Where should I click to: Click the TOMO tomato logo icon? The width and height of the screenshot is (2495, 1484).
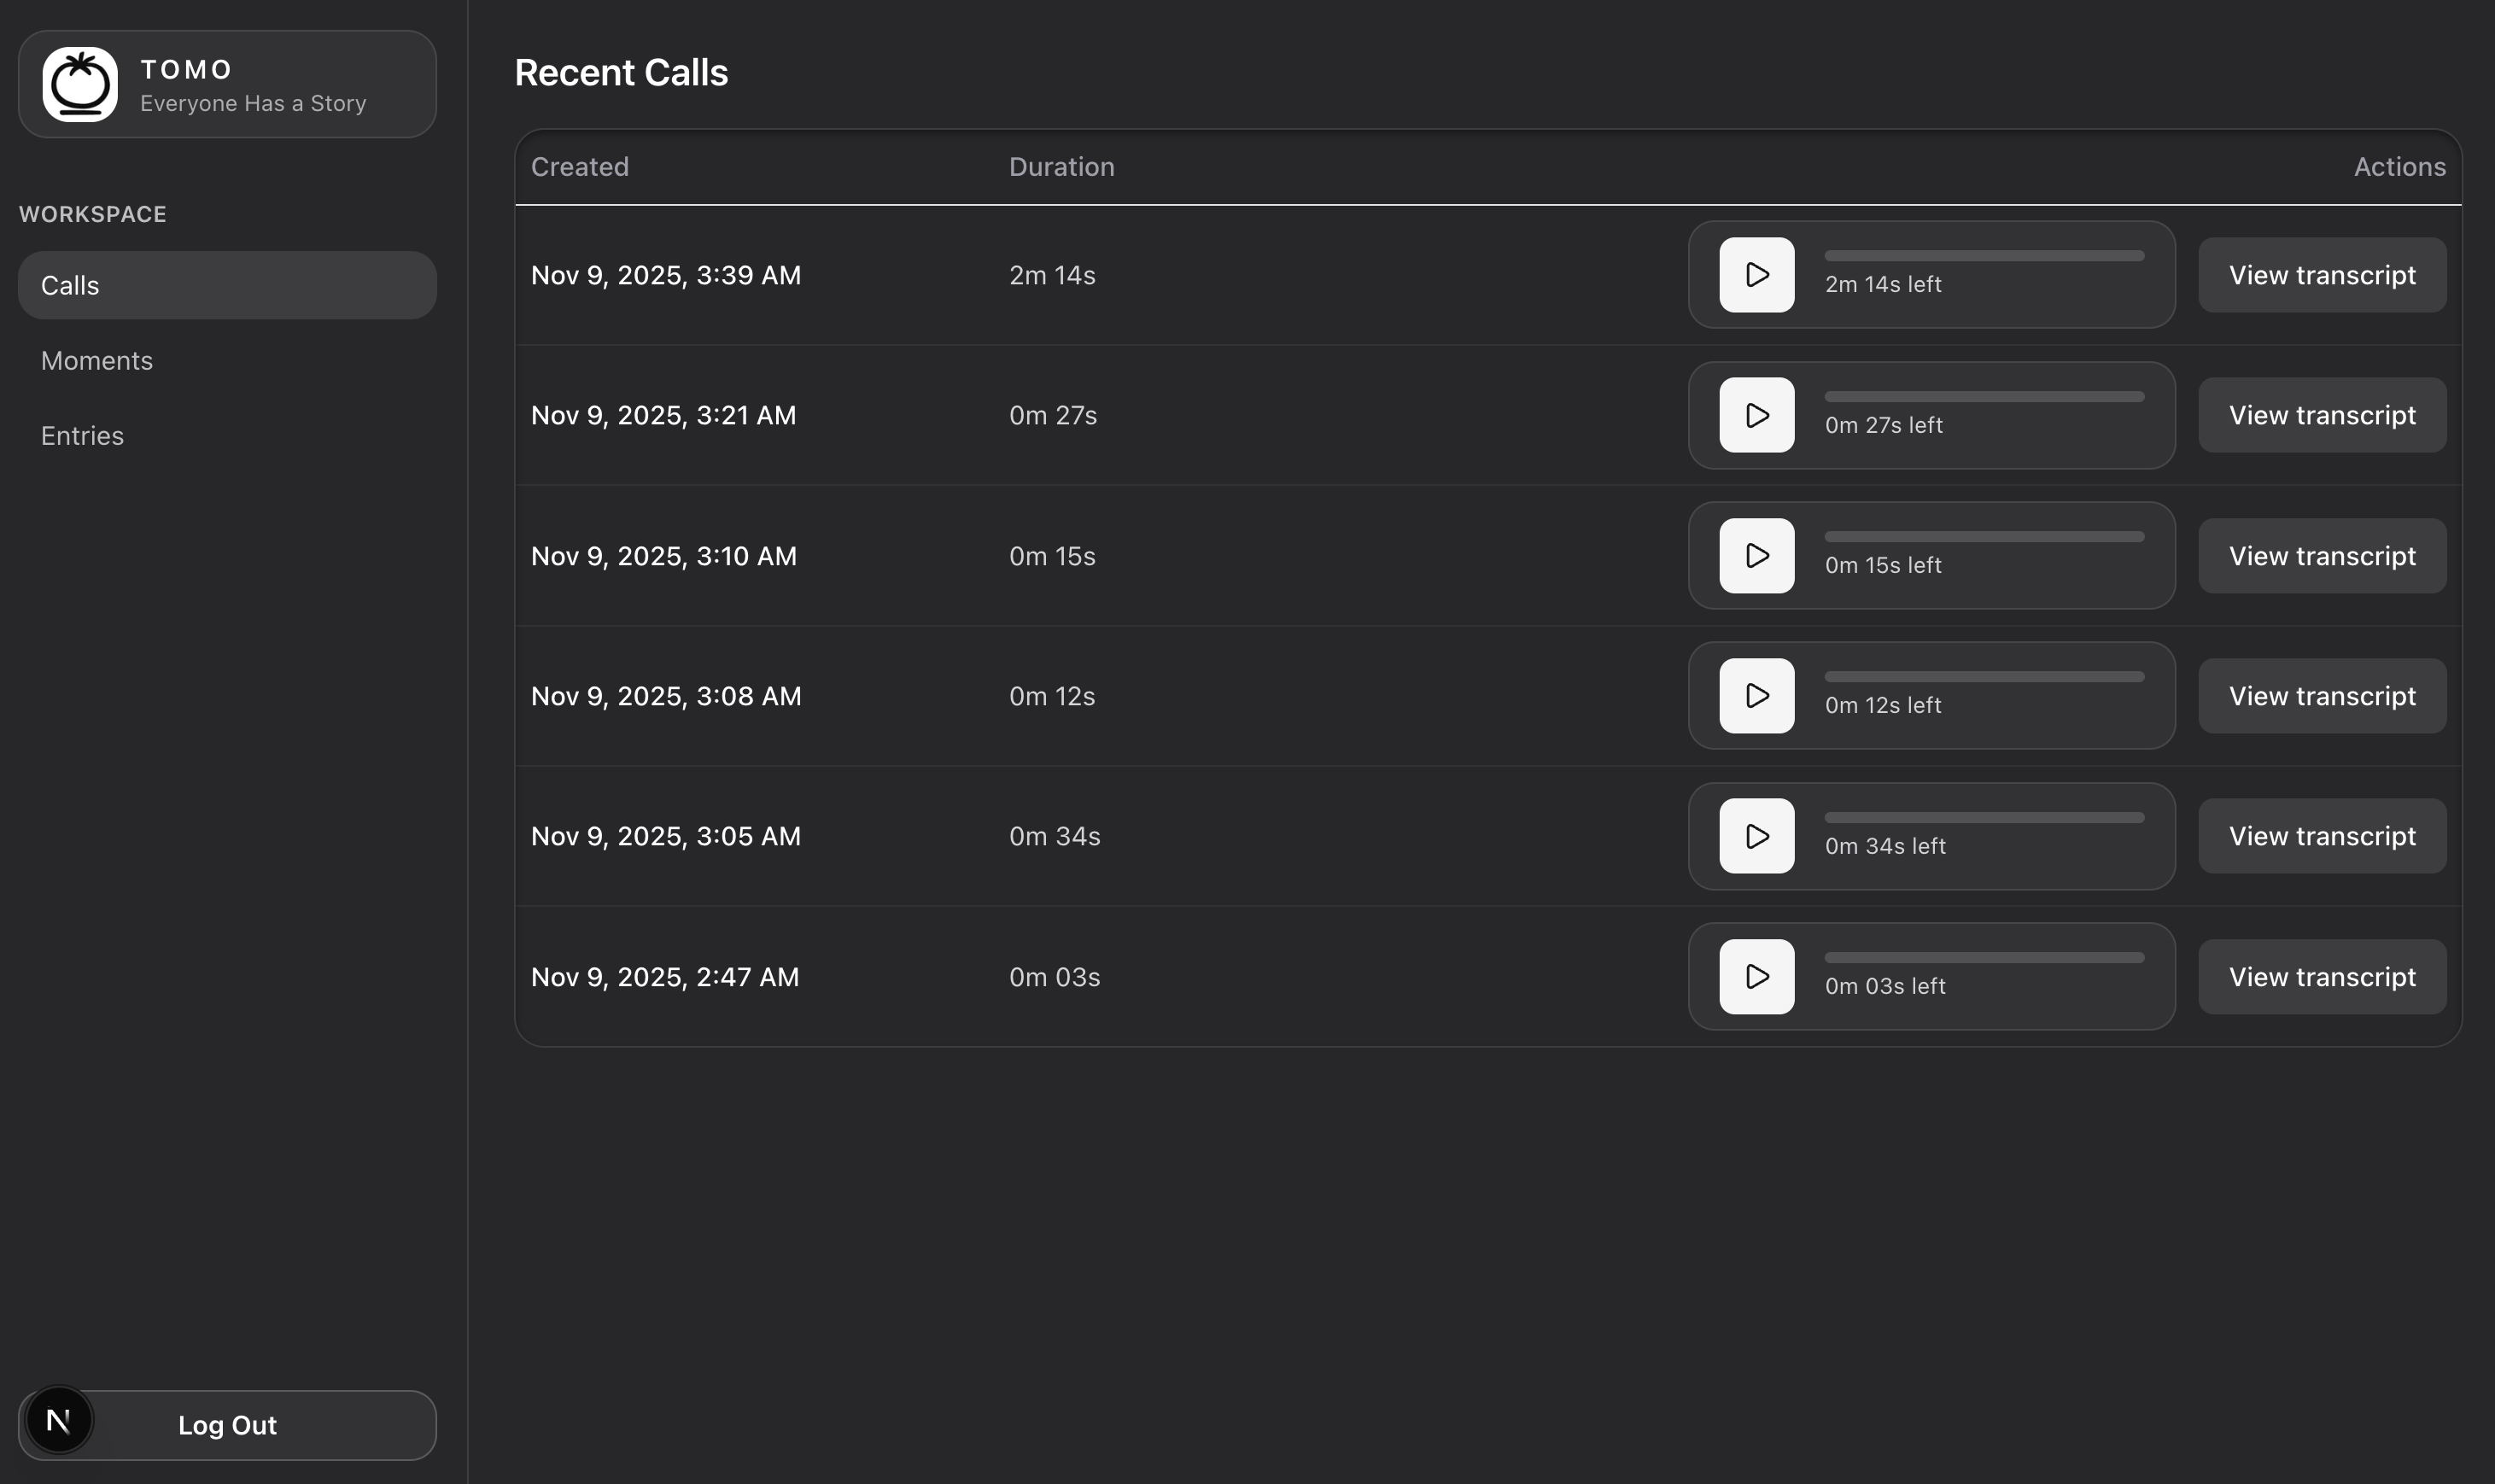point(80,84)
